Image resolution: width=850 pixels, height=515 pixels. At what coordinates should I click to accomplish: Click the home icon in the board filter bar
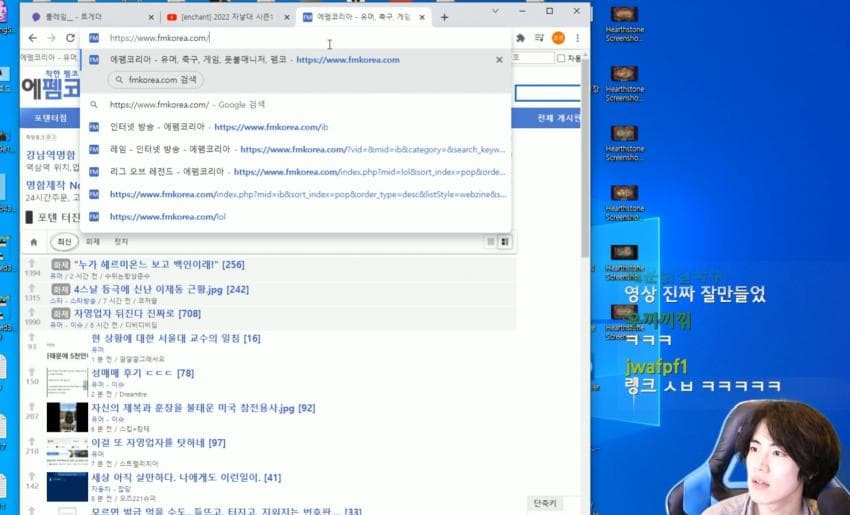(34, 242)
